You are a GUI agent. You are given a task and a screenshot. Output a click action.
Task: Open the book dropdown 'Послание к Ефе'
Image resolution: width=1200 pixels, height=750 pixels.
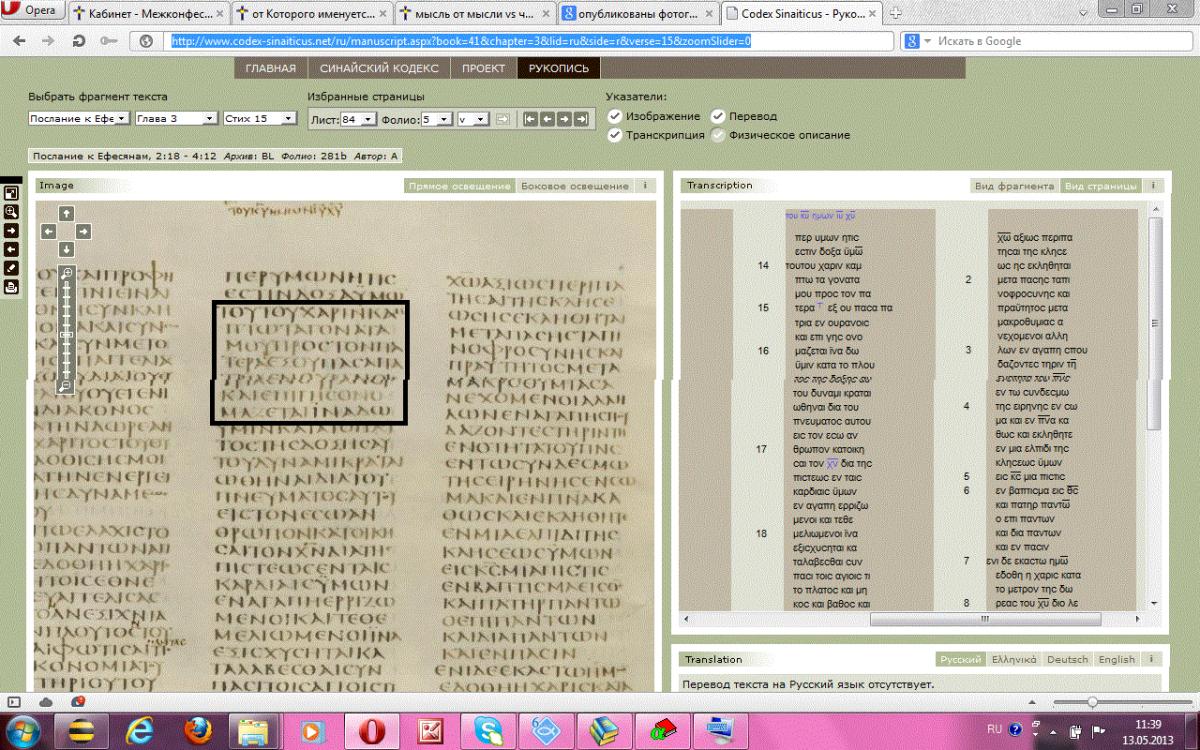(79, 118)
